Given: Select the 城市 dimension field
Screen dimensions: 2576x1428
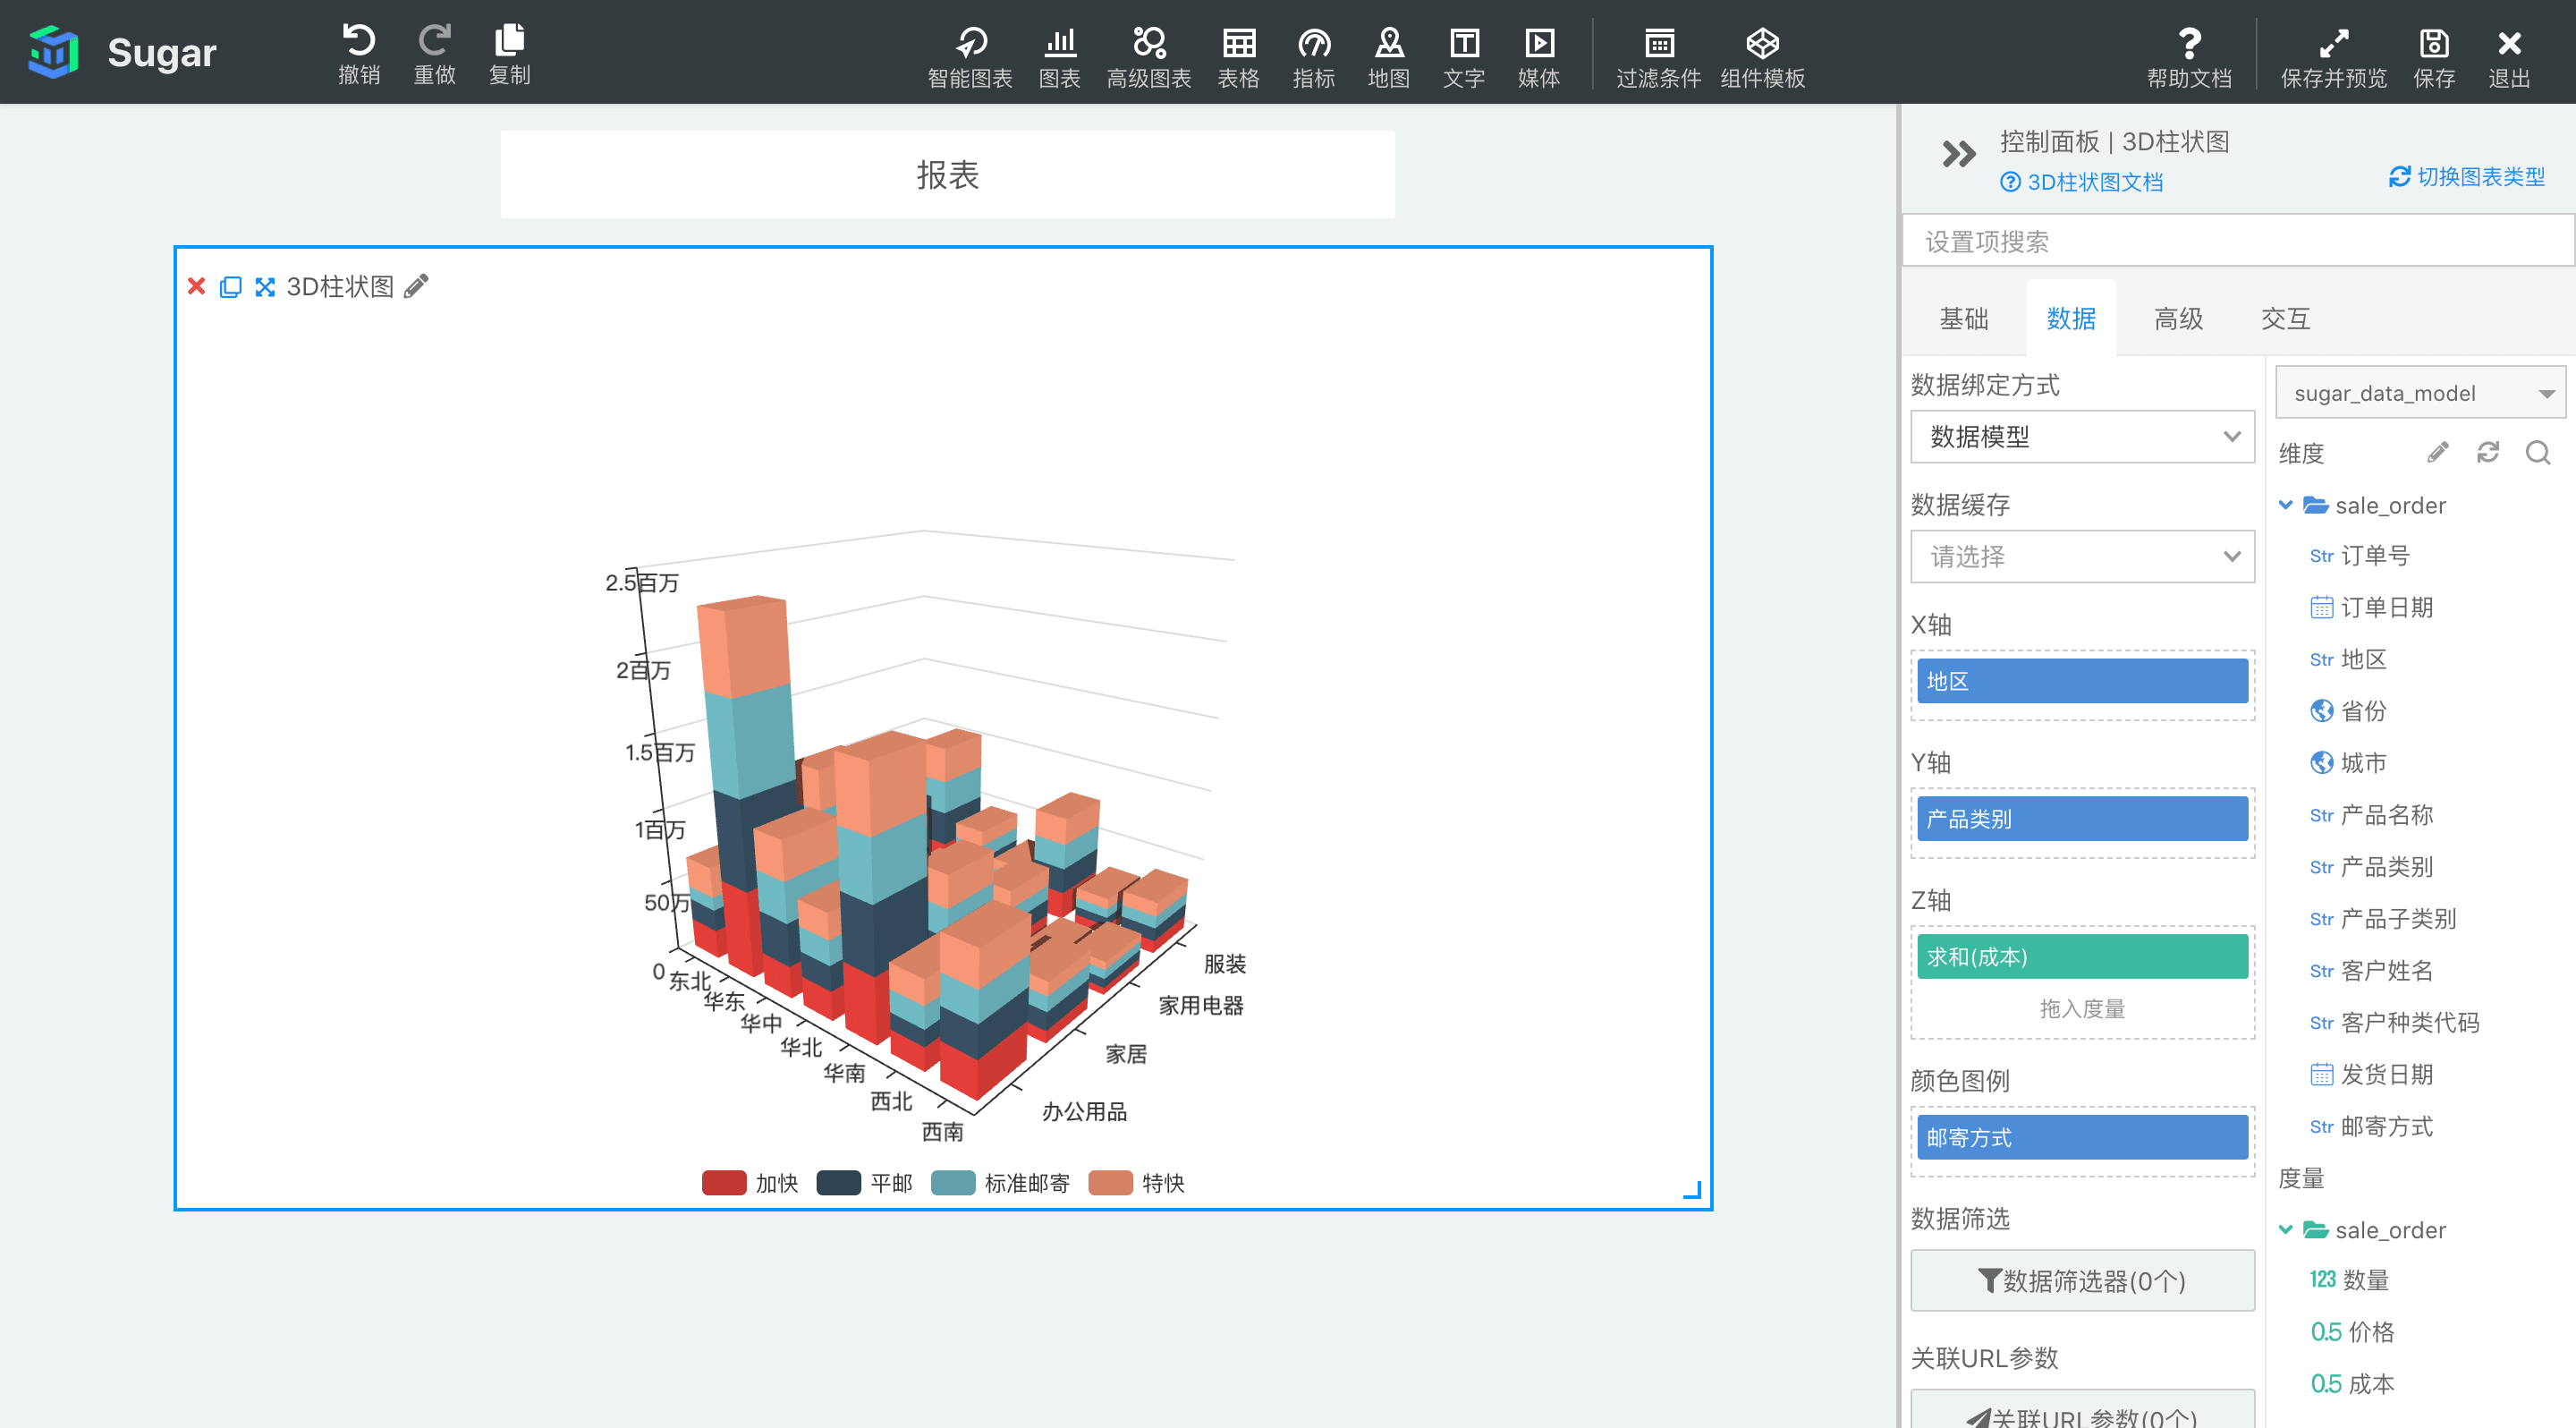Looking at the screenshot, I should coord(2348,764).
